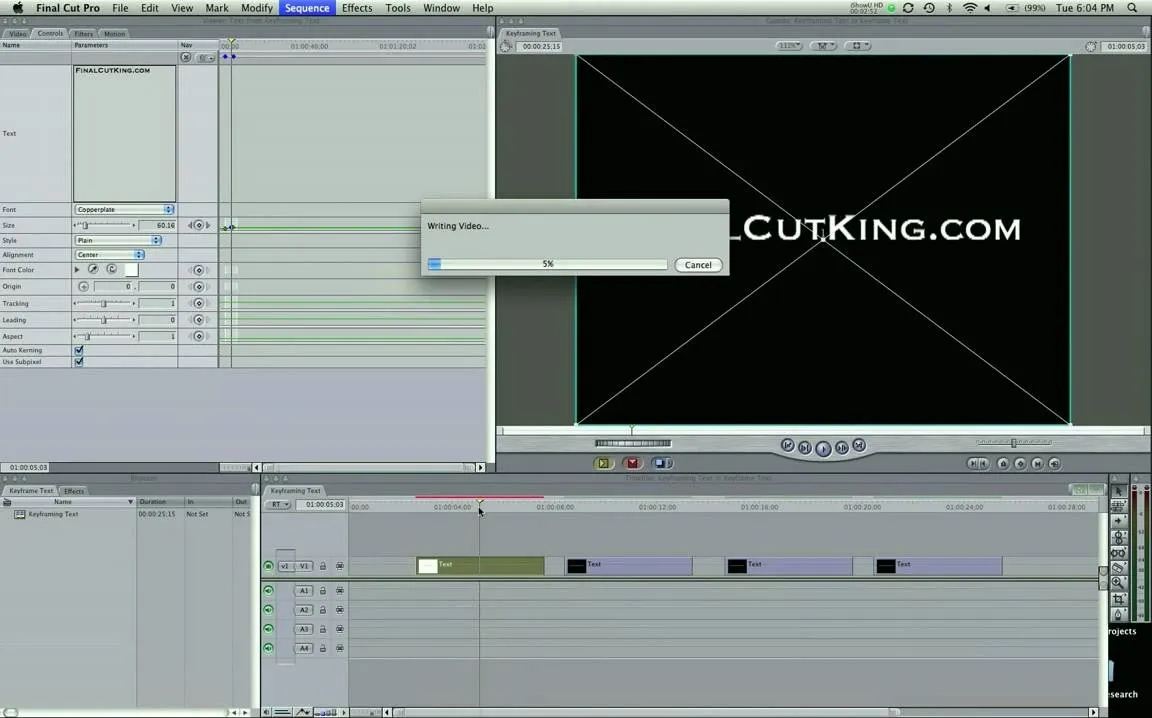Screen dimensions: 1152x718
Task: Toggle V1 track visibility
Action: pos(268,567)
